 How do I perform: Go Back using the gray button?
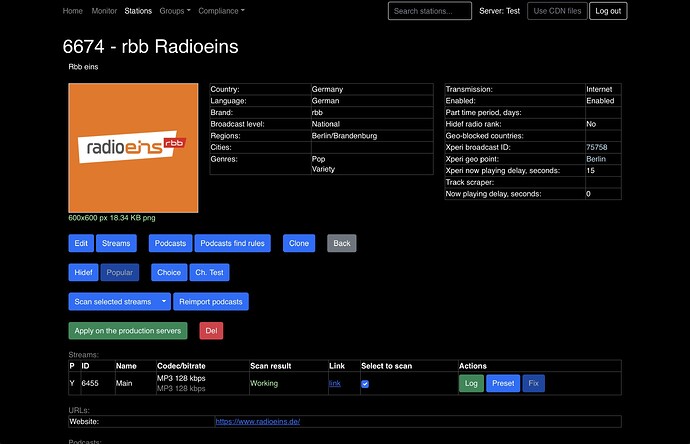click(342, 243)
